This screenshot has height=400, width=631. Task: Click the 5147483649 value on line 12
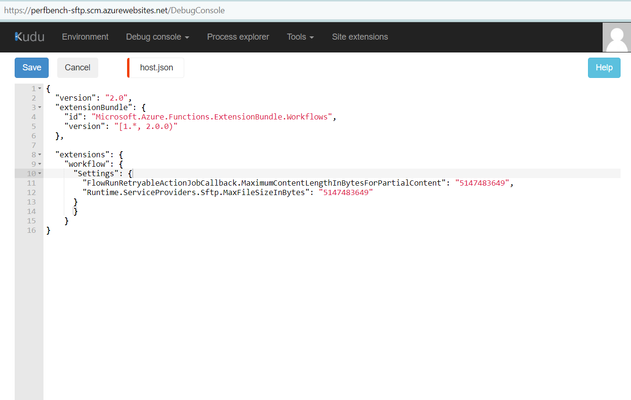click(x=346, y=192)
